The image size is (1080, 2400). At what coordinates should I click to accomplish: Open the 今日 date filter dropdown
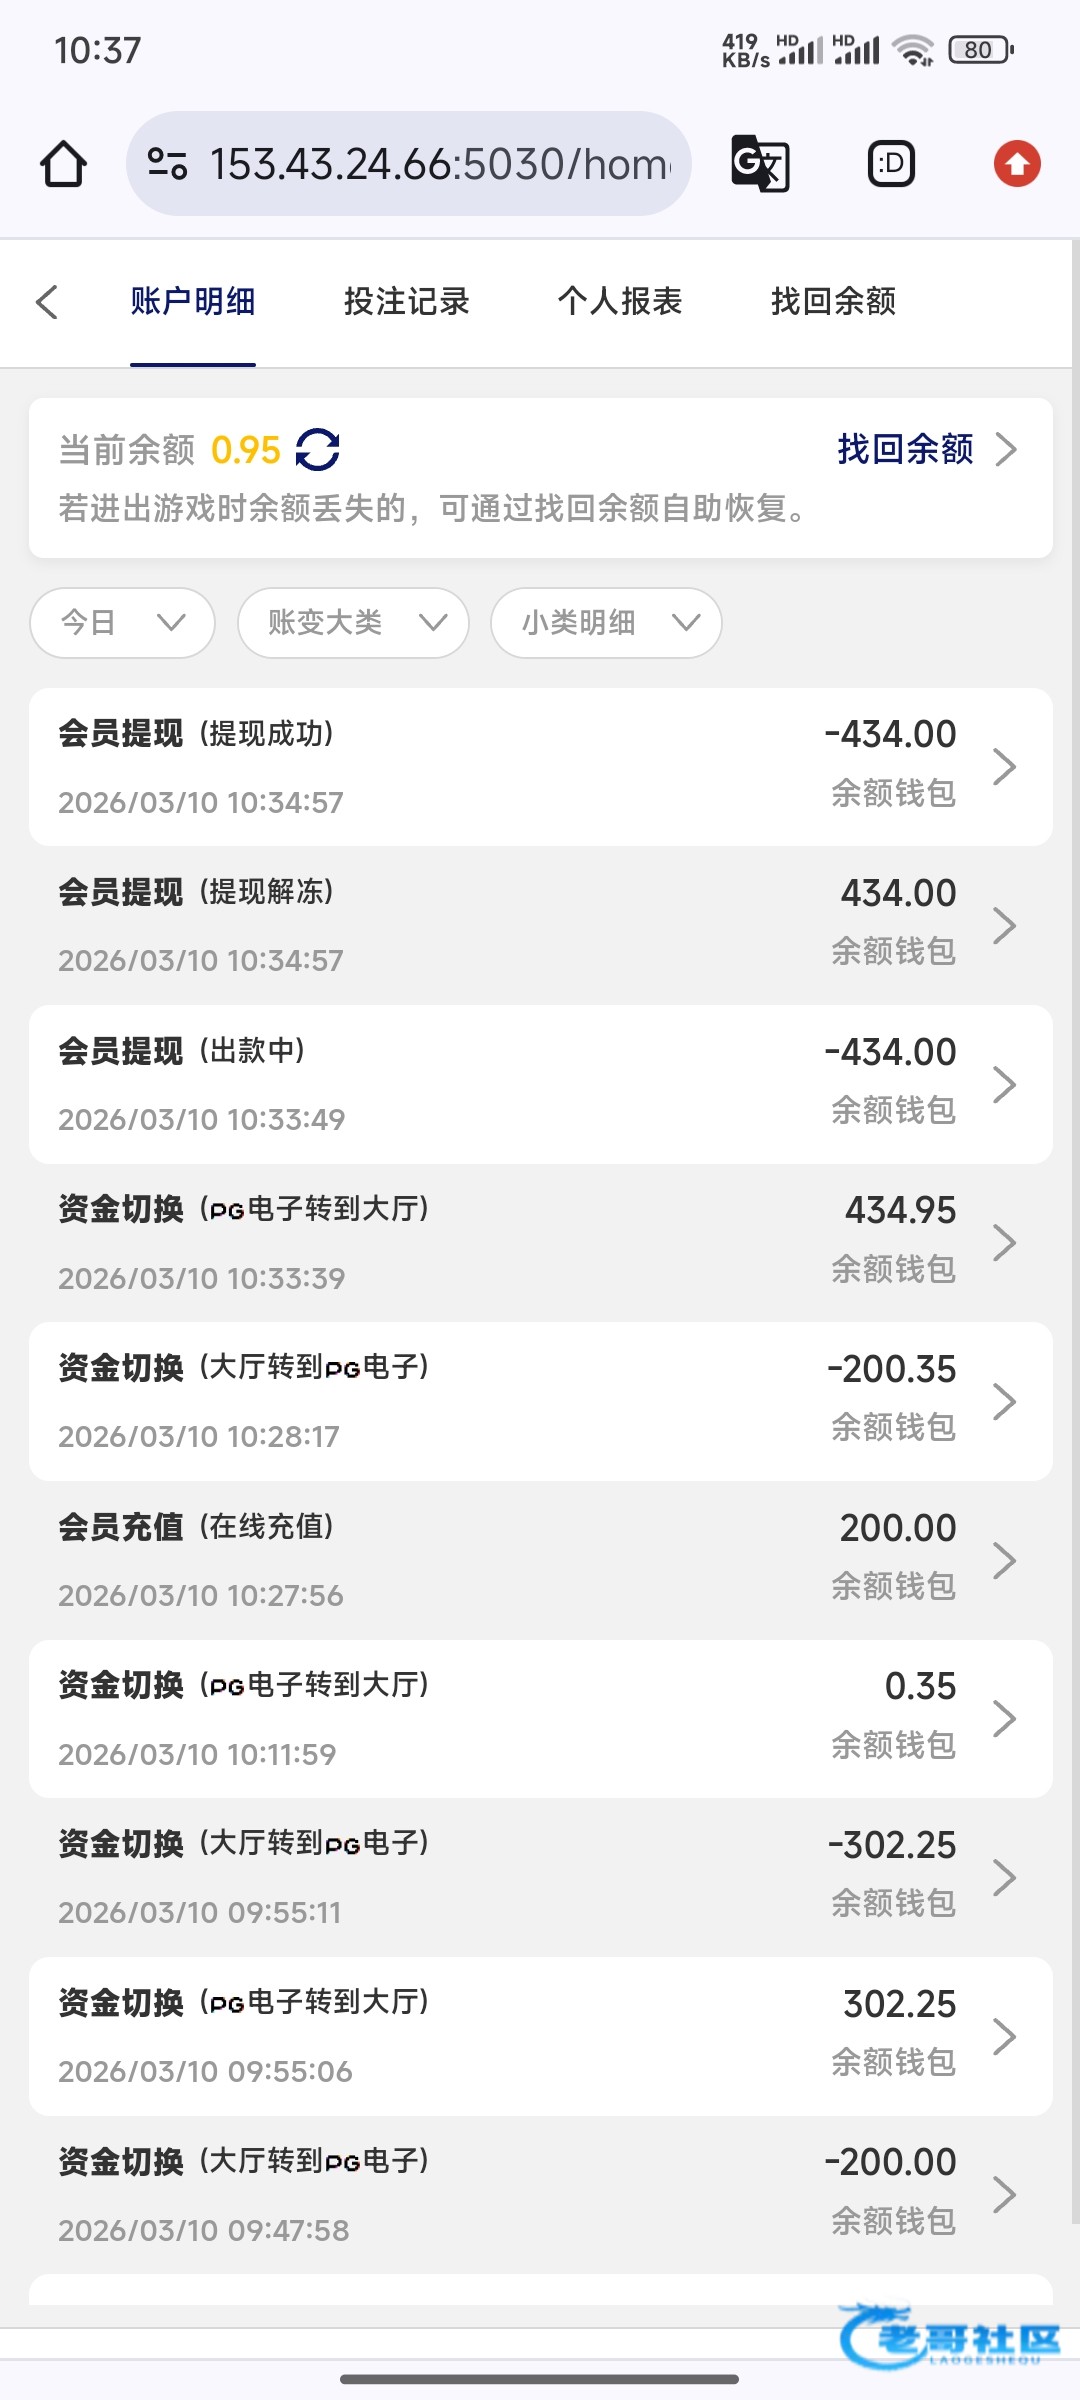pyautogui.click(x=122, y=623)
